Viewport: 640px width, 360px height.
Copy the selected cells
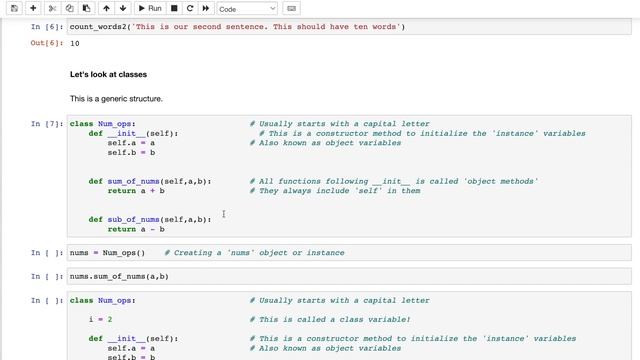pos(69,8)
